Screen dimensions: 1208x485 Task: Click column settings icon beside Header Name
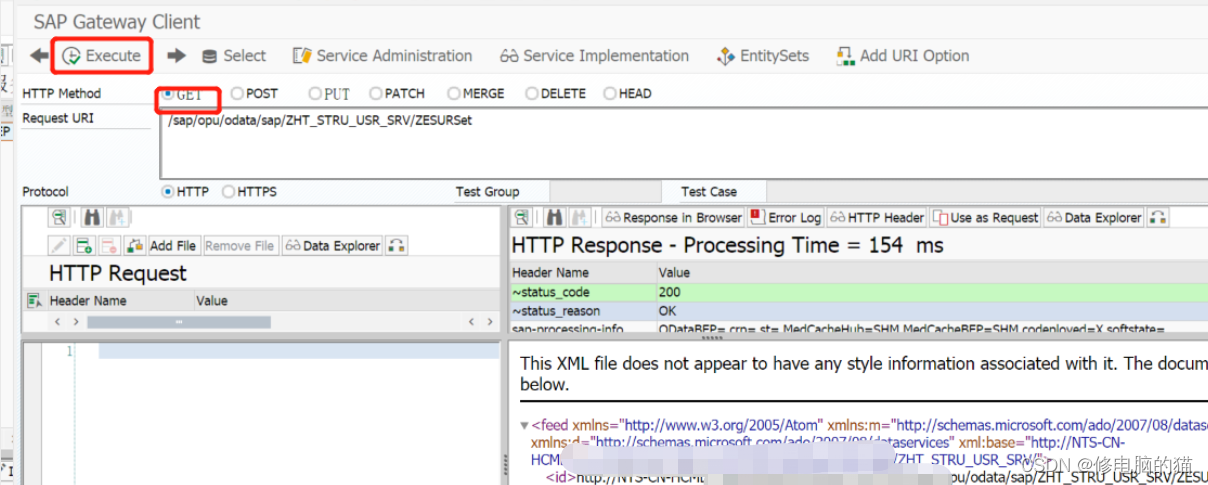click(x=35, y=300)
